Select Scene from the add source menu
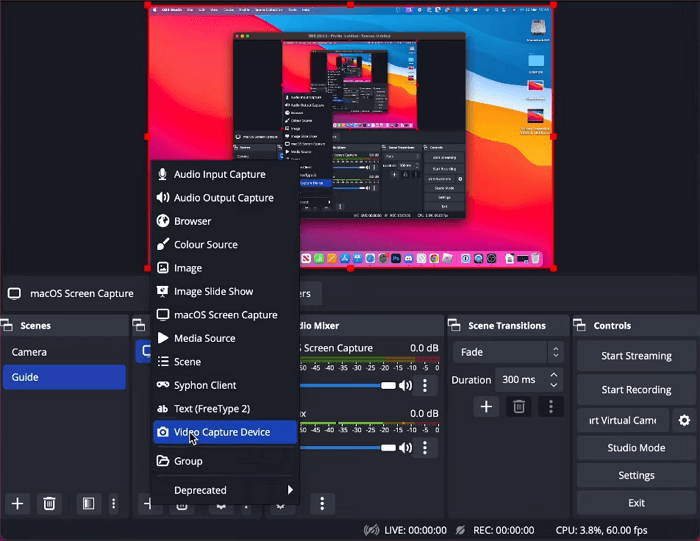Viewport: 700px width, 541px height. (225, 362)
